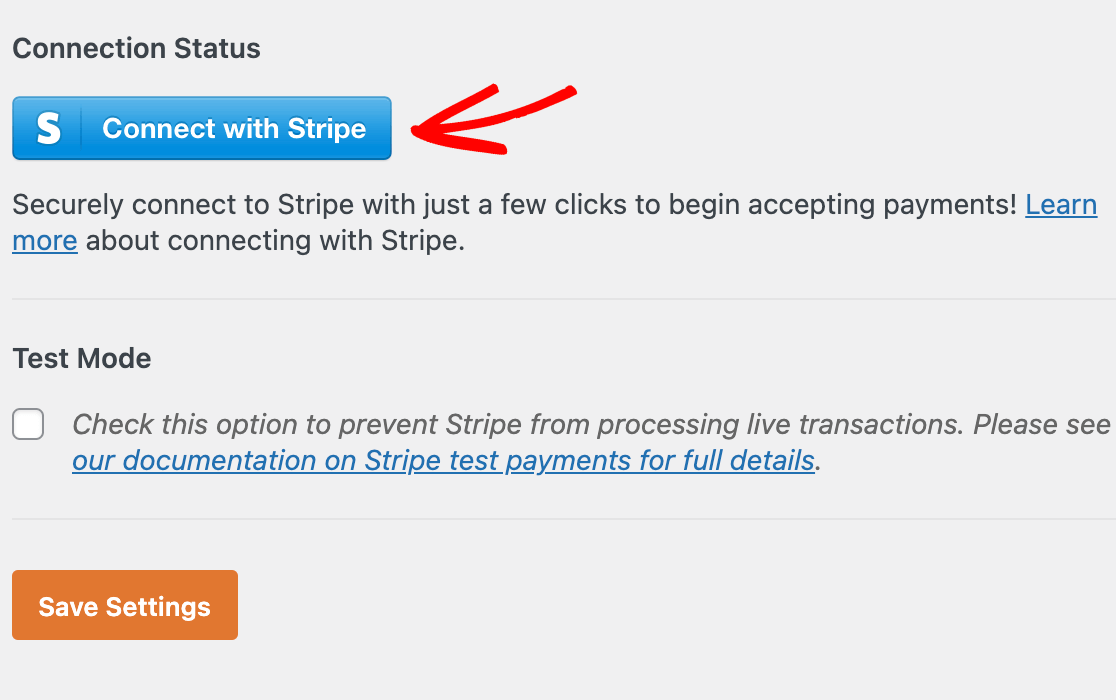Open the Learn more link about connecting with Stripe
The image size is (1116, 700).
click(x=1061, y=204)
